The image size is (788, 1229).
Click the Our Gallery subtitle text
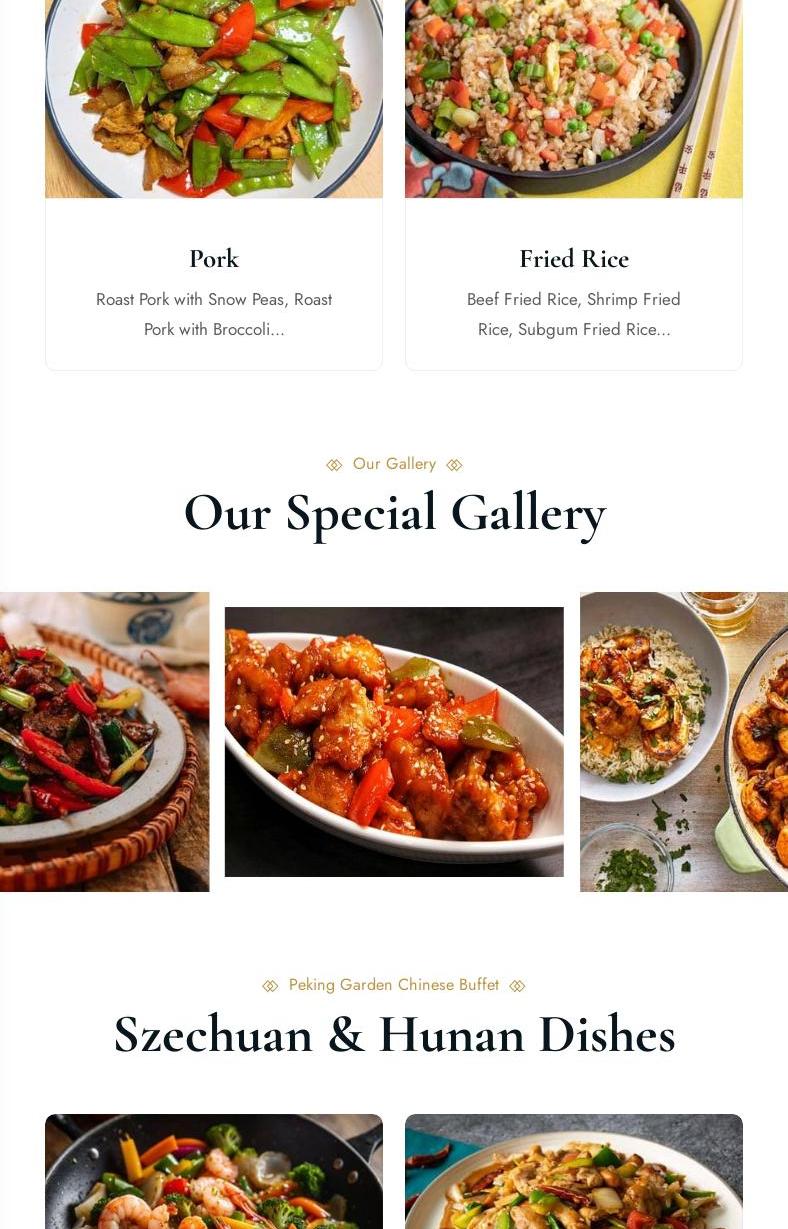394,464
